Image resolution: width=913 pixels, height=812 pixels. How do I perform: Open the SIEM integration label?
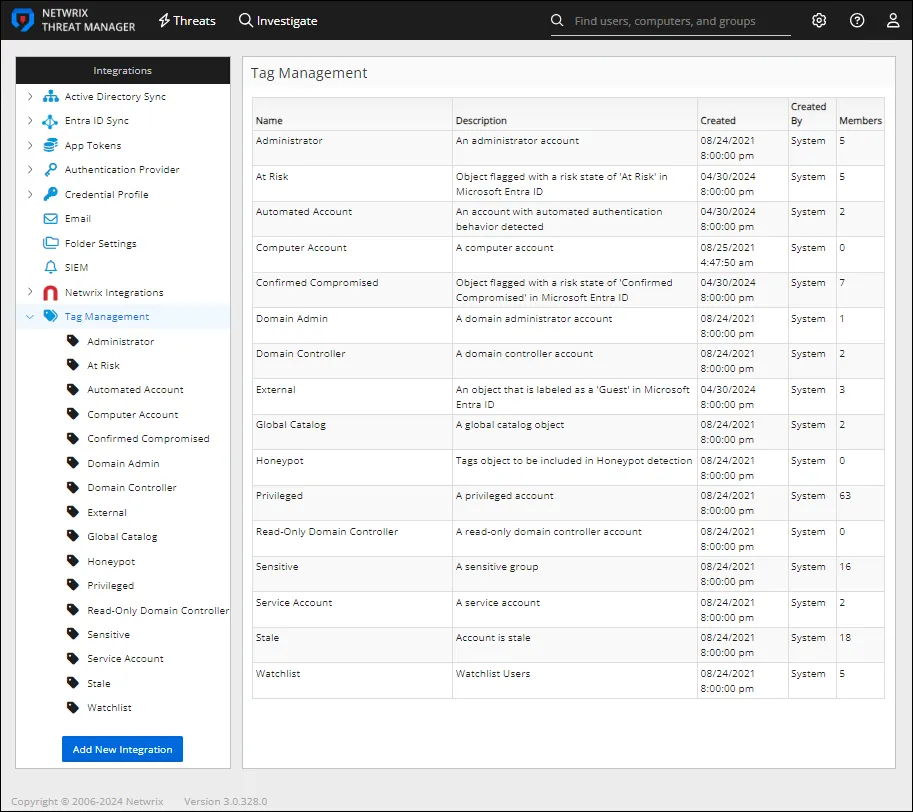coord(76,267)
